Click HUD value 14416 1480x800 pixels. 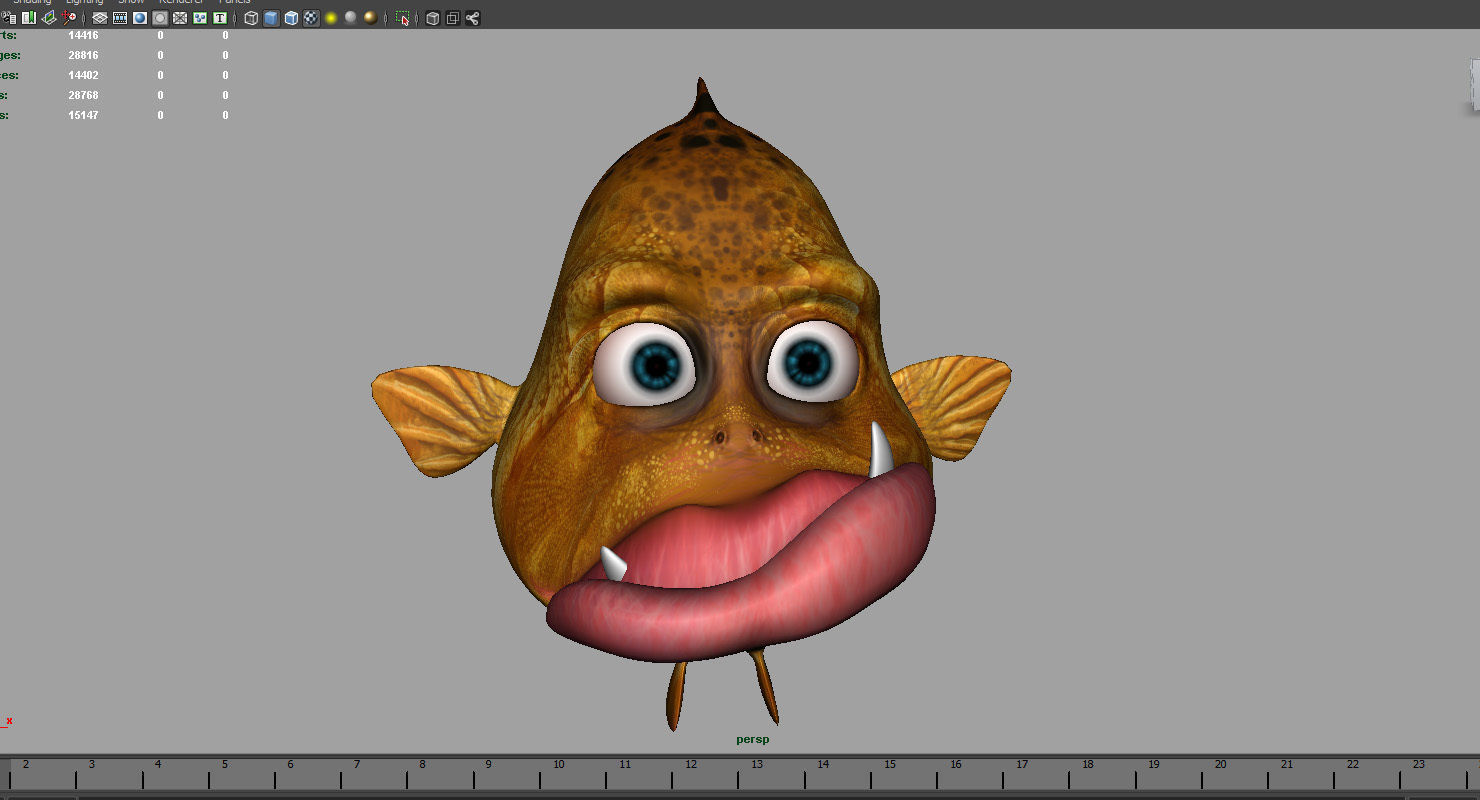83,35
